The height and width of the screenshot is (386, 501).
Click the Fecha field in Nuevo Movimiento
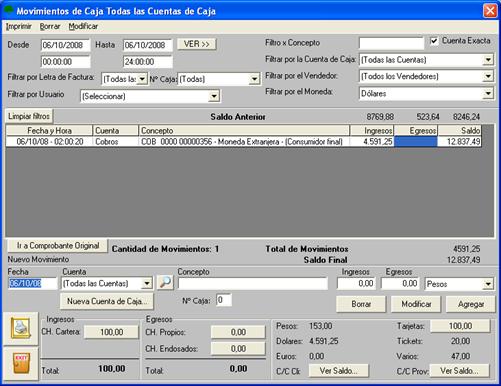pos(33,283)
